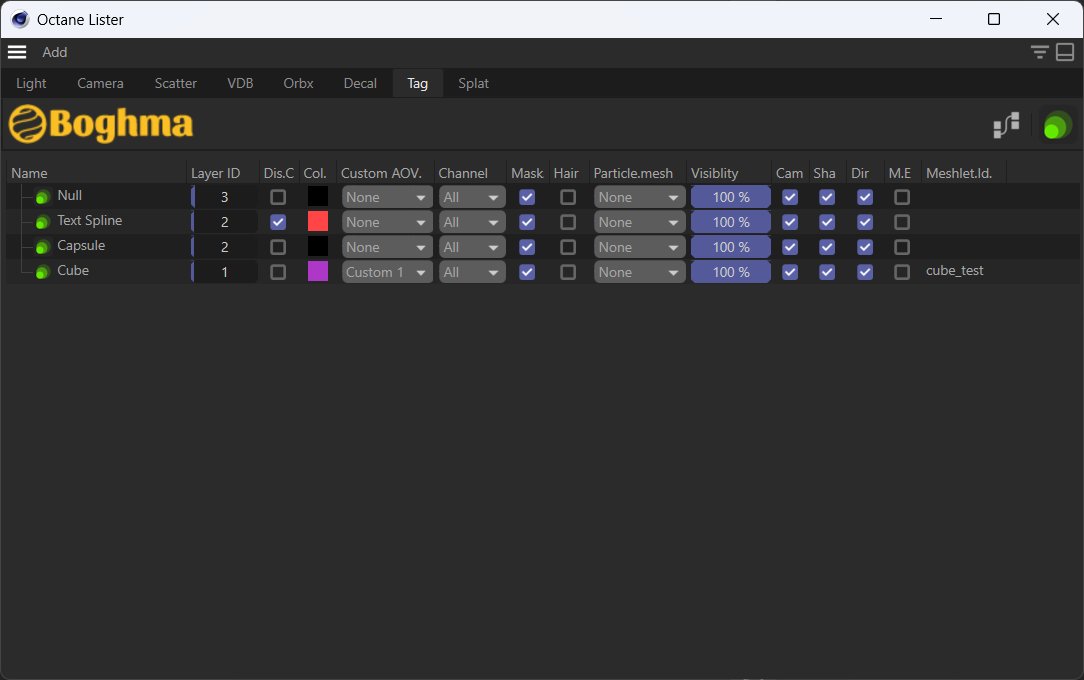This screenshot has height=680, width=1084.
Task: Enable Hair checkbox for Text Spline
Action: [568, 222]
